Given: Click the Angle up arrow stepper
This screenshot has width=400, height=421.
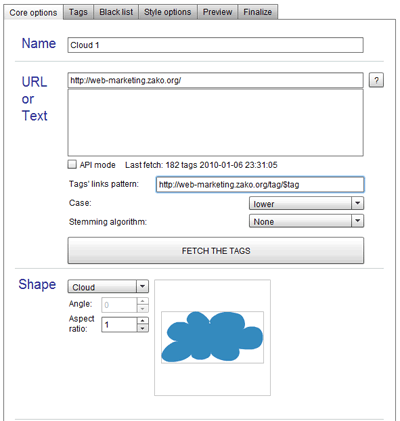Looking at the screenshot, I should tap(143, 301).
